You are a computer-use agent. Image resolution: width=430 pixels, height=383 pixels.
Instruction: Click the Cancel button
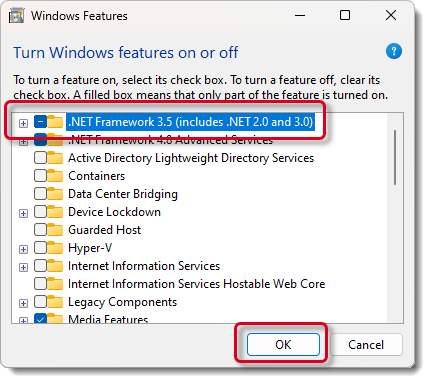click(366, 345)
